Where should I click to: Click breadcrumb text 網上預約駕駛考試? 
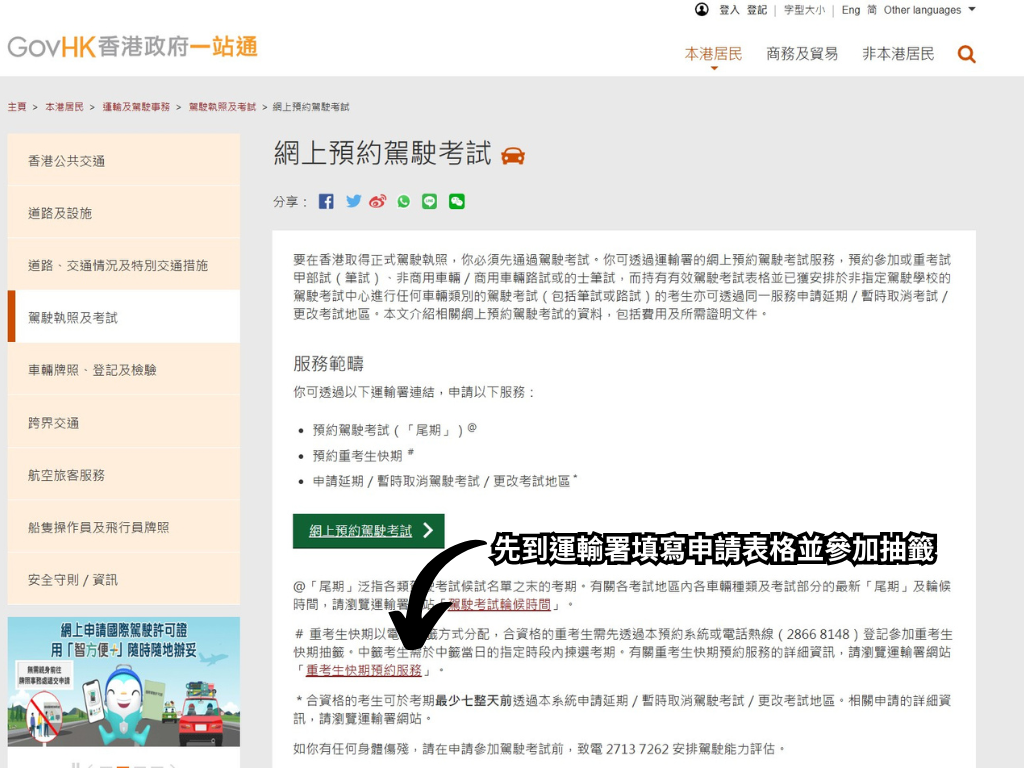[x=311, y=106]
